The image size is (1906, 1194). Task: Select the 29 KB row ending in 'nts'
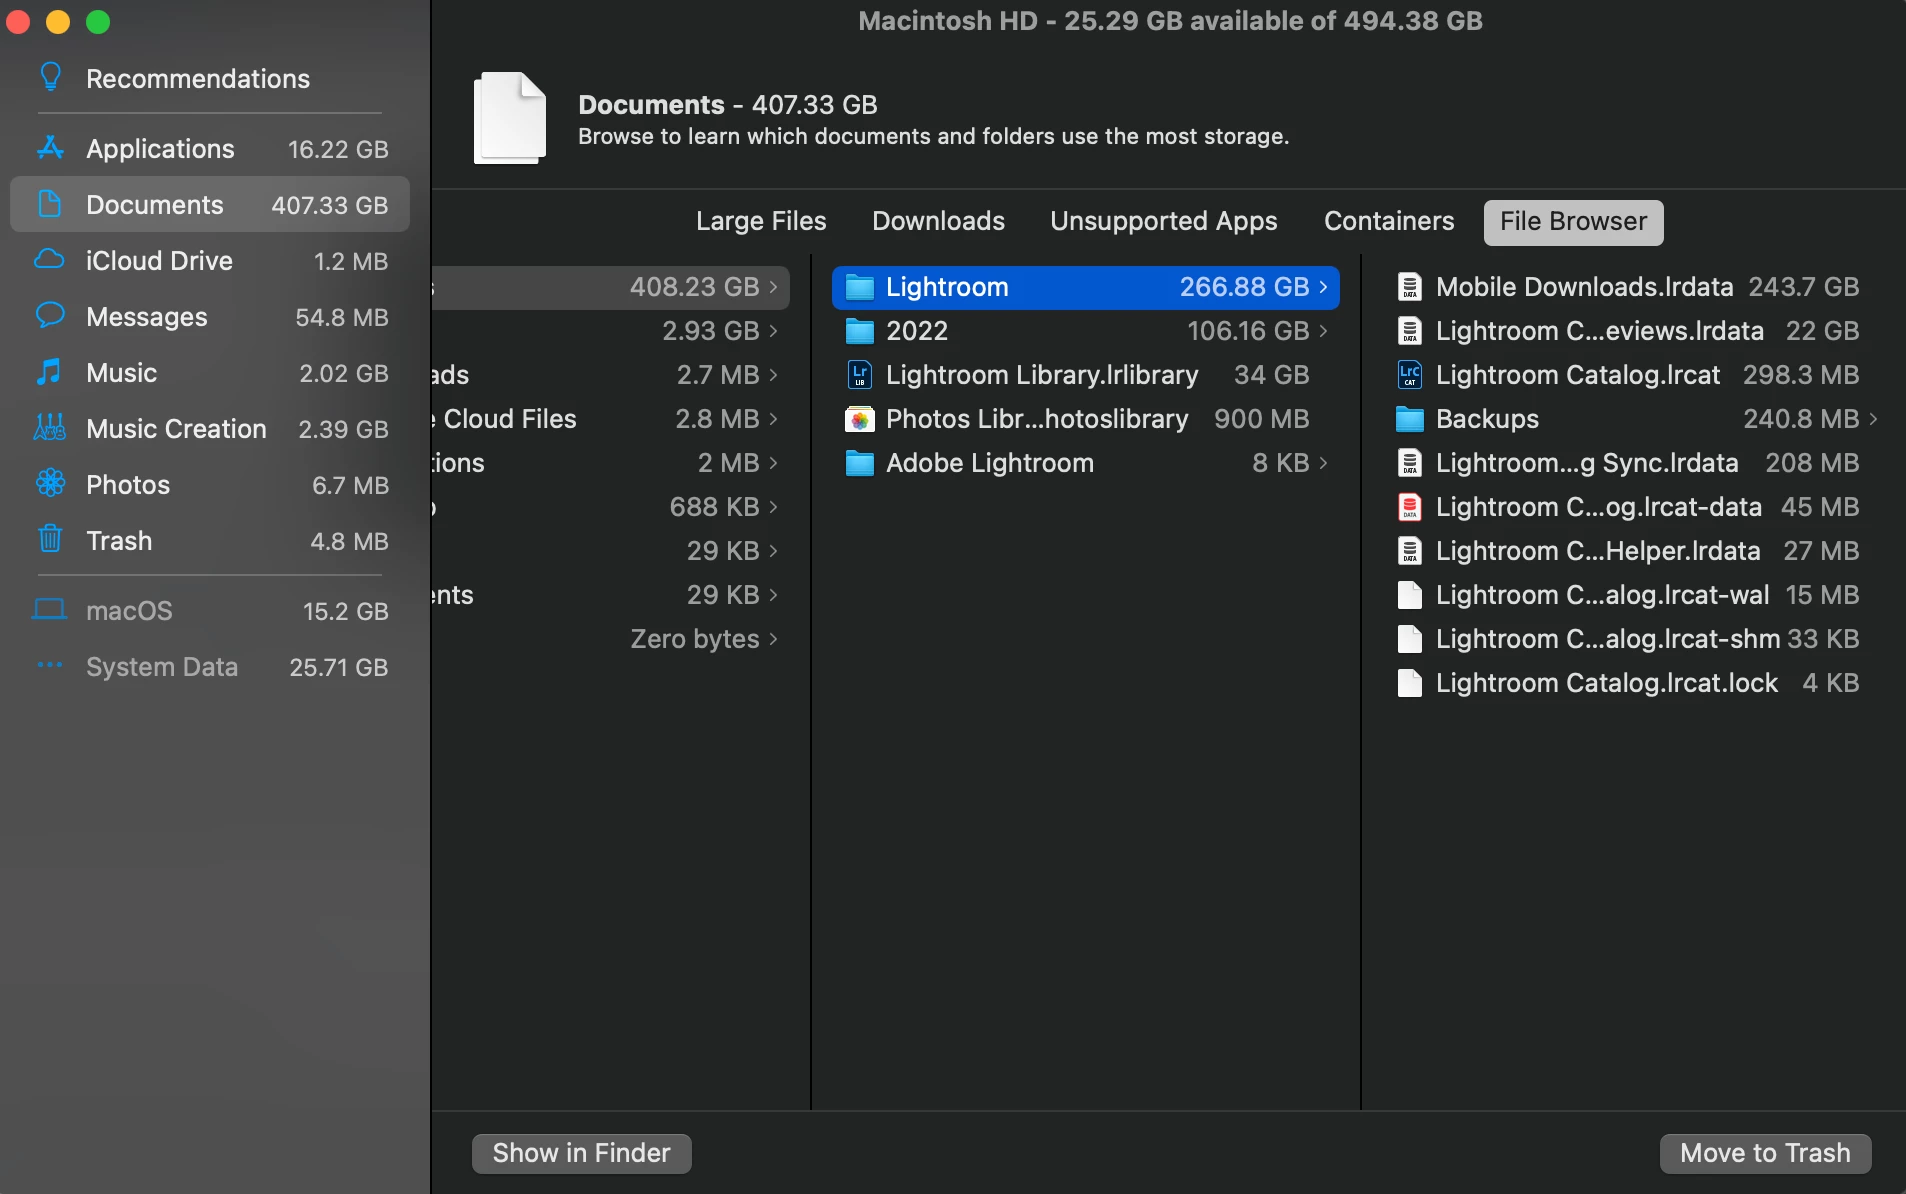(611, 595)
